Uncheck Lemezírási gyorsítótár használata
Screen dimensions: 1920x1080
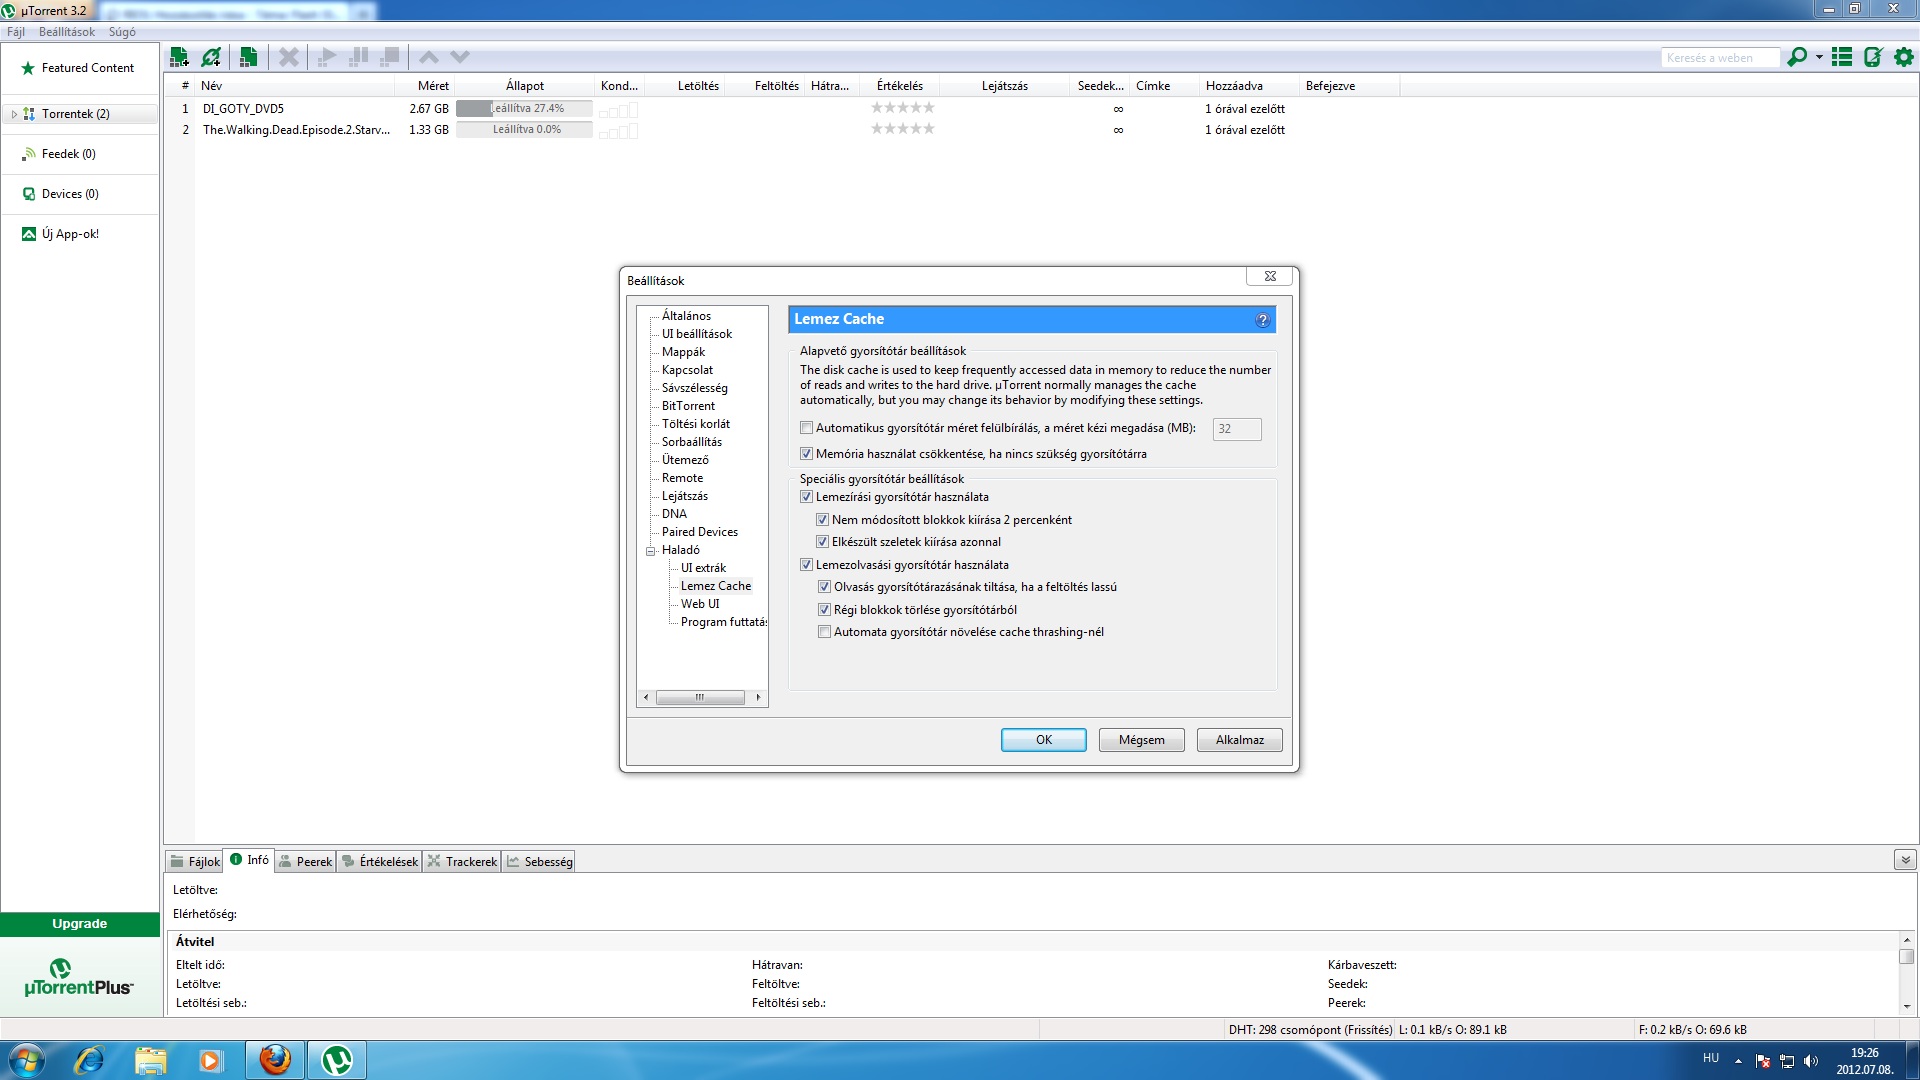point(806,497)
